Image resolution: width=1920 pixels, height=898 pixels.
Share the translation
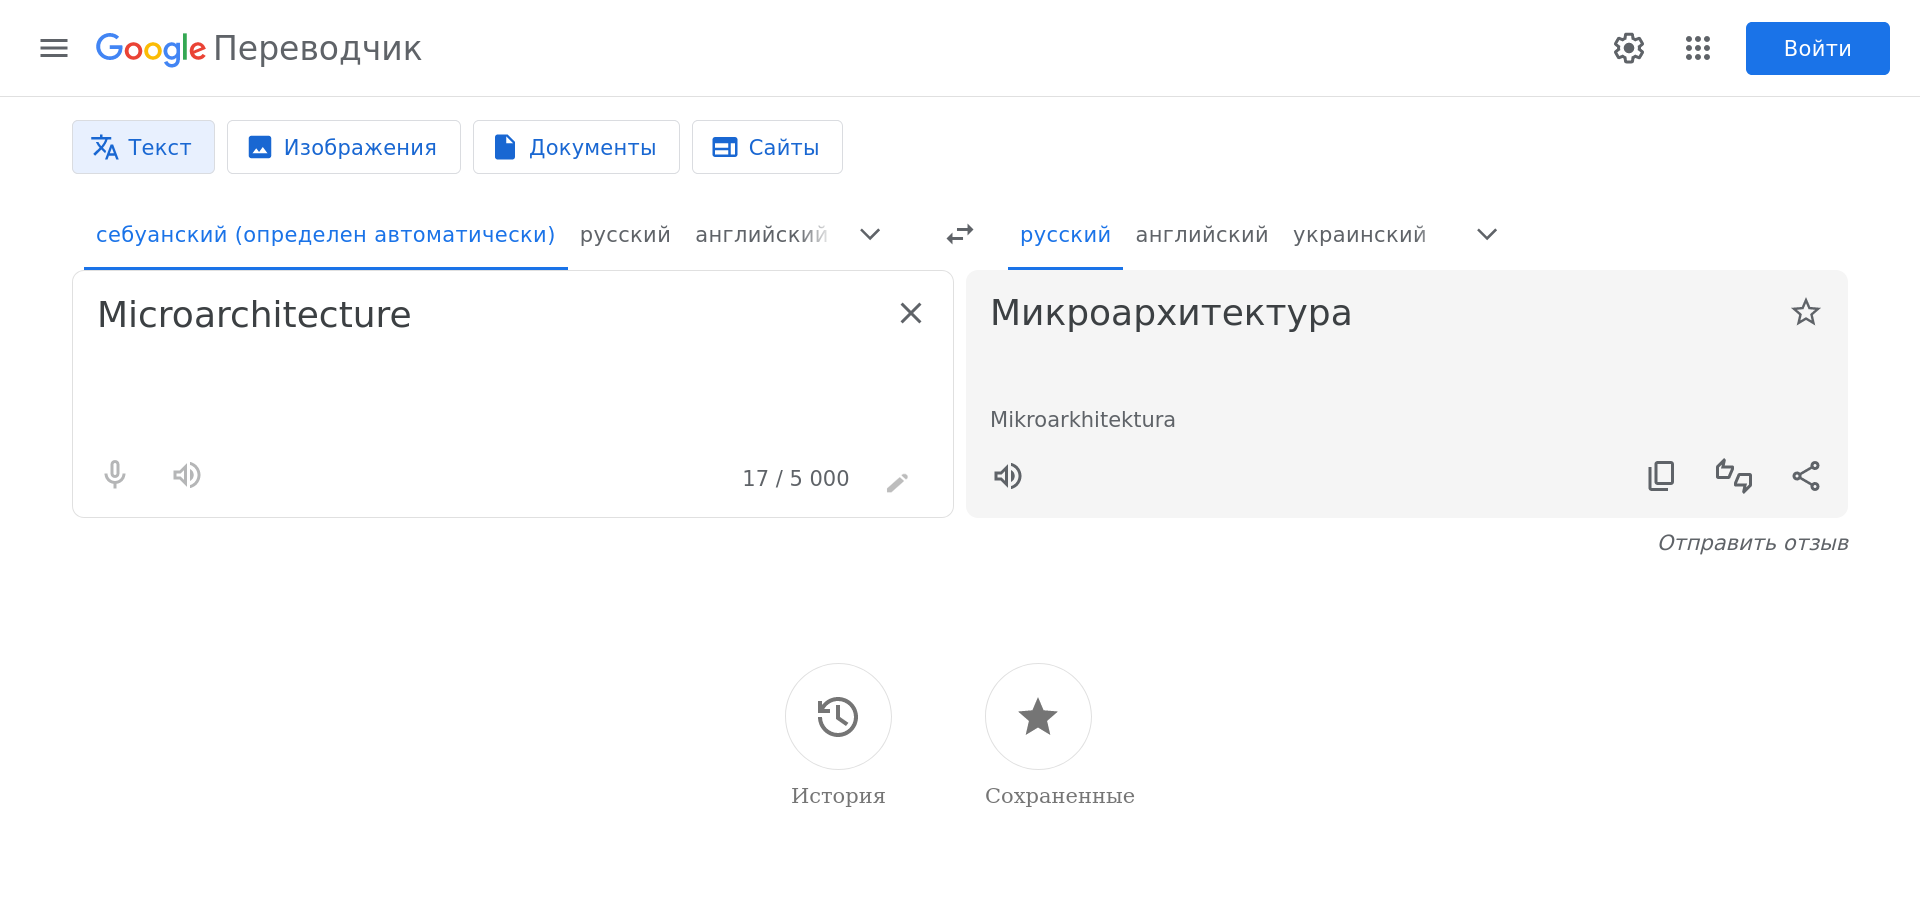(x=1806, y=476)
